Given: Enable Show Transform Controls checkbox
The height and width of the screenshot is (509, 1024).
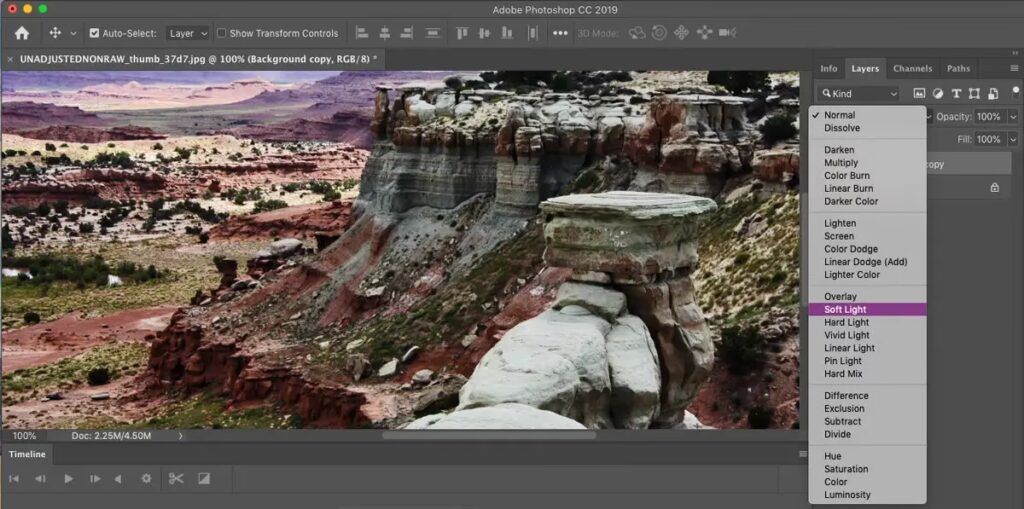Looking at the screenshot, I should [222, 33].
